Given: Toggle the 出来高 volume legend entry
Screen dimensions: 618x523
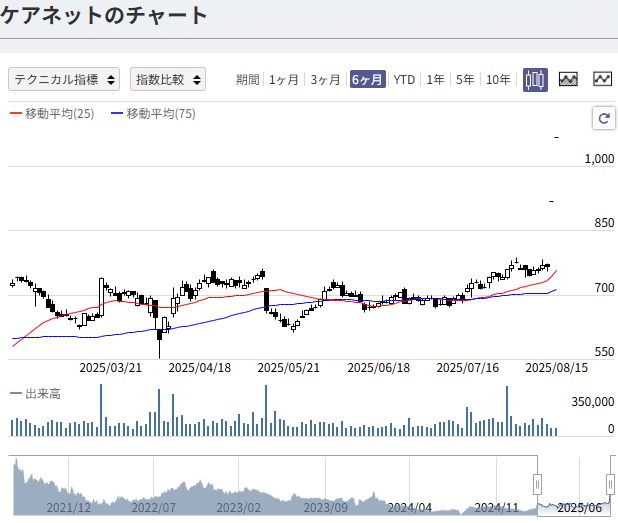Looking at the screenshot, I should pyautogui.click(x=35, y=393).
